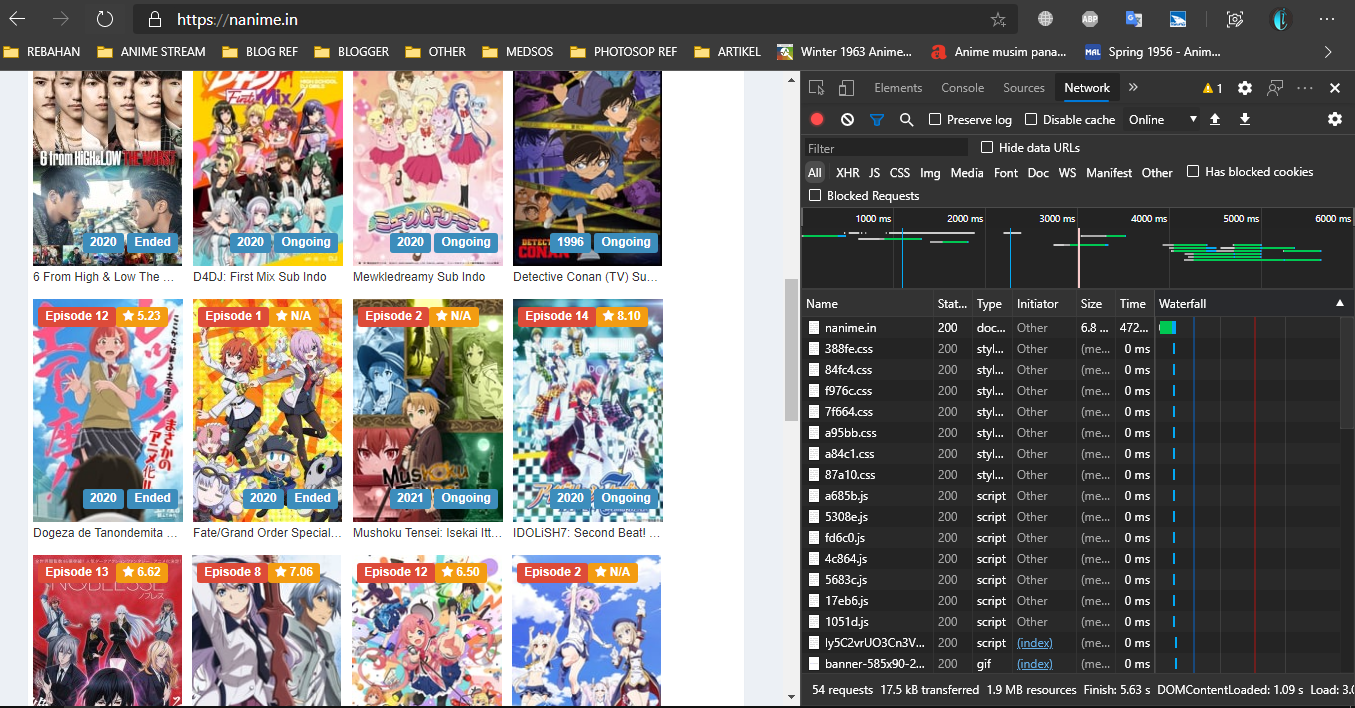Screen dimensions: 1355x708
Task: Filter requests by WS
Action: coord(1067,173)
